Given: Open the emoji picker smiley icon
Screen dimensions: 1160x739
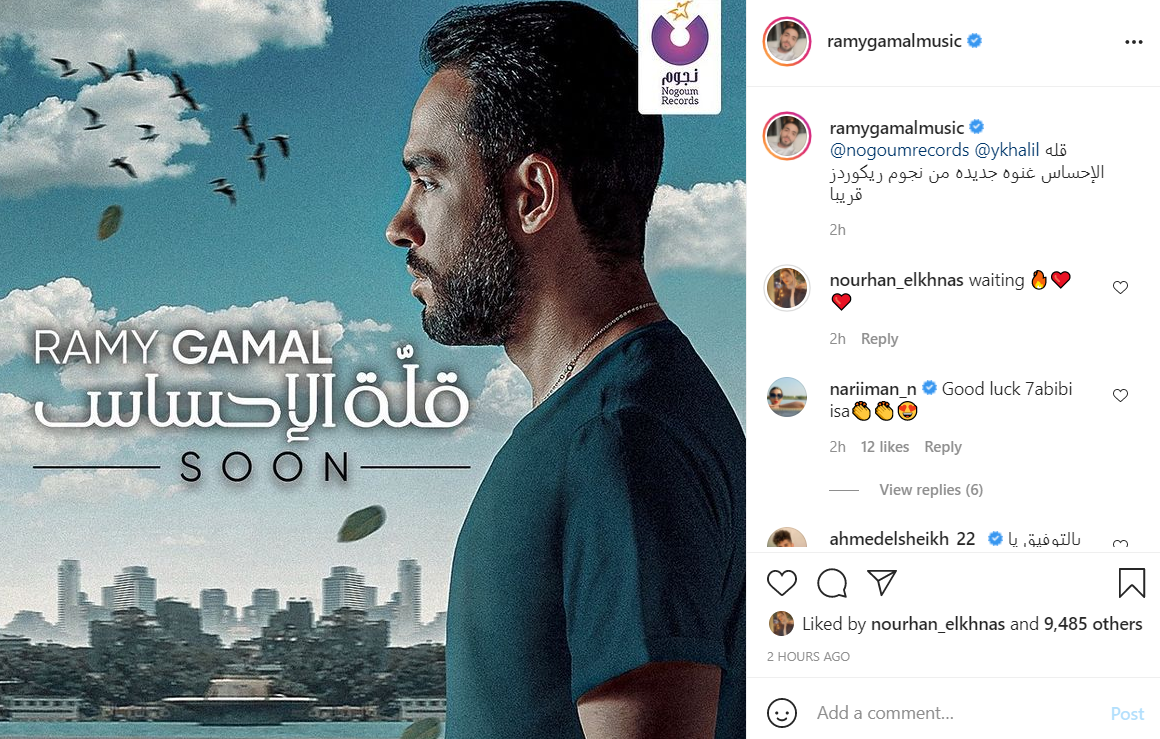Looking at the screenshot, I should [x=782, y=713].
